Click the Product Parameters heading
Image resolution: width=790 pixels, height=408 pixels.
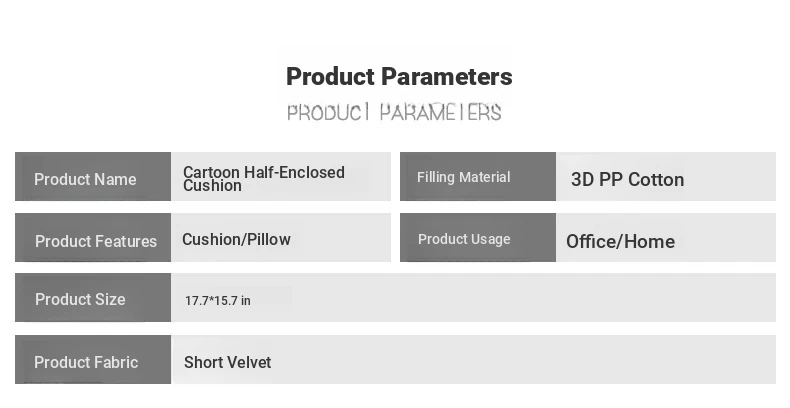pyautogui.click(x=399, y=77)
